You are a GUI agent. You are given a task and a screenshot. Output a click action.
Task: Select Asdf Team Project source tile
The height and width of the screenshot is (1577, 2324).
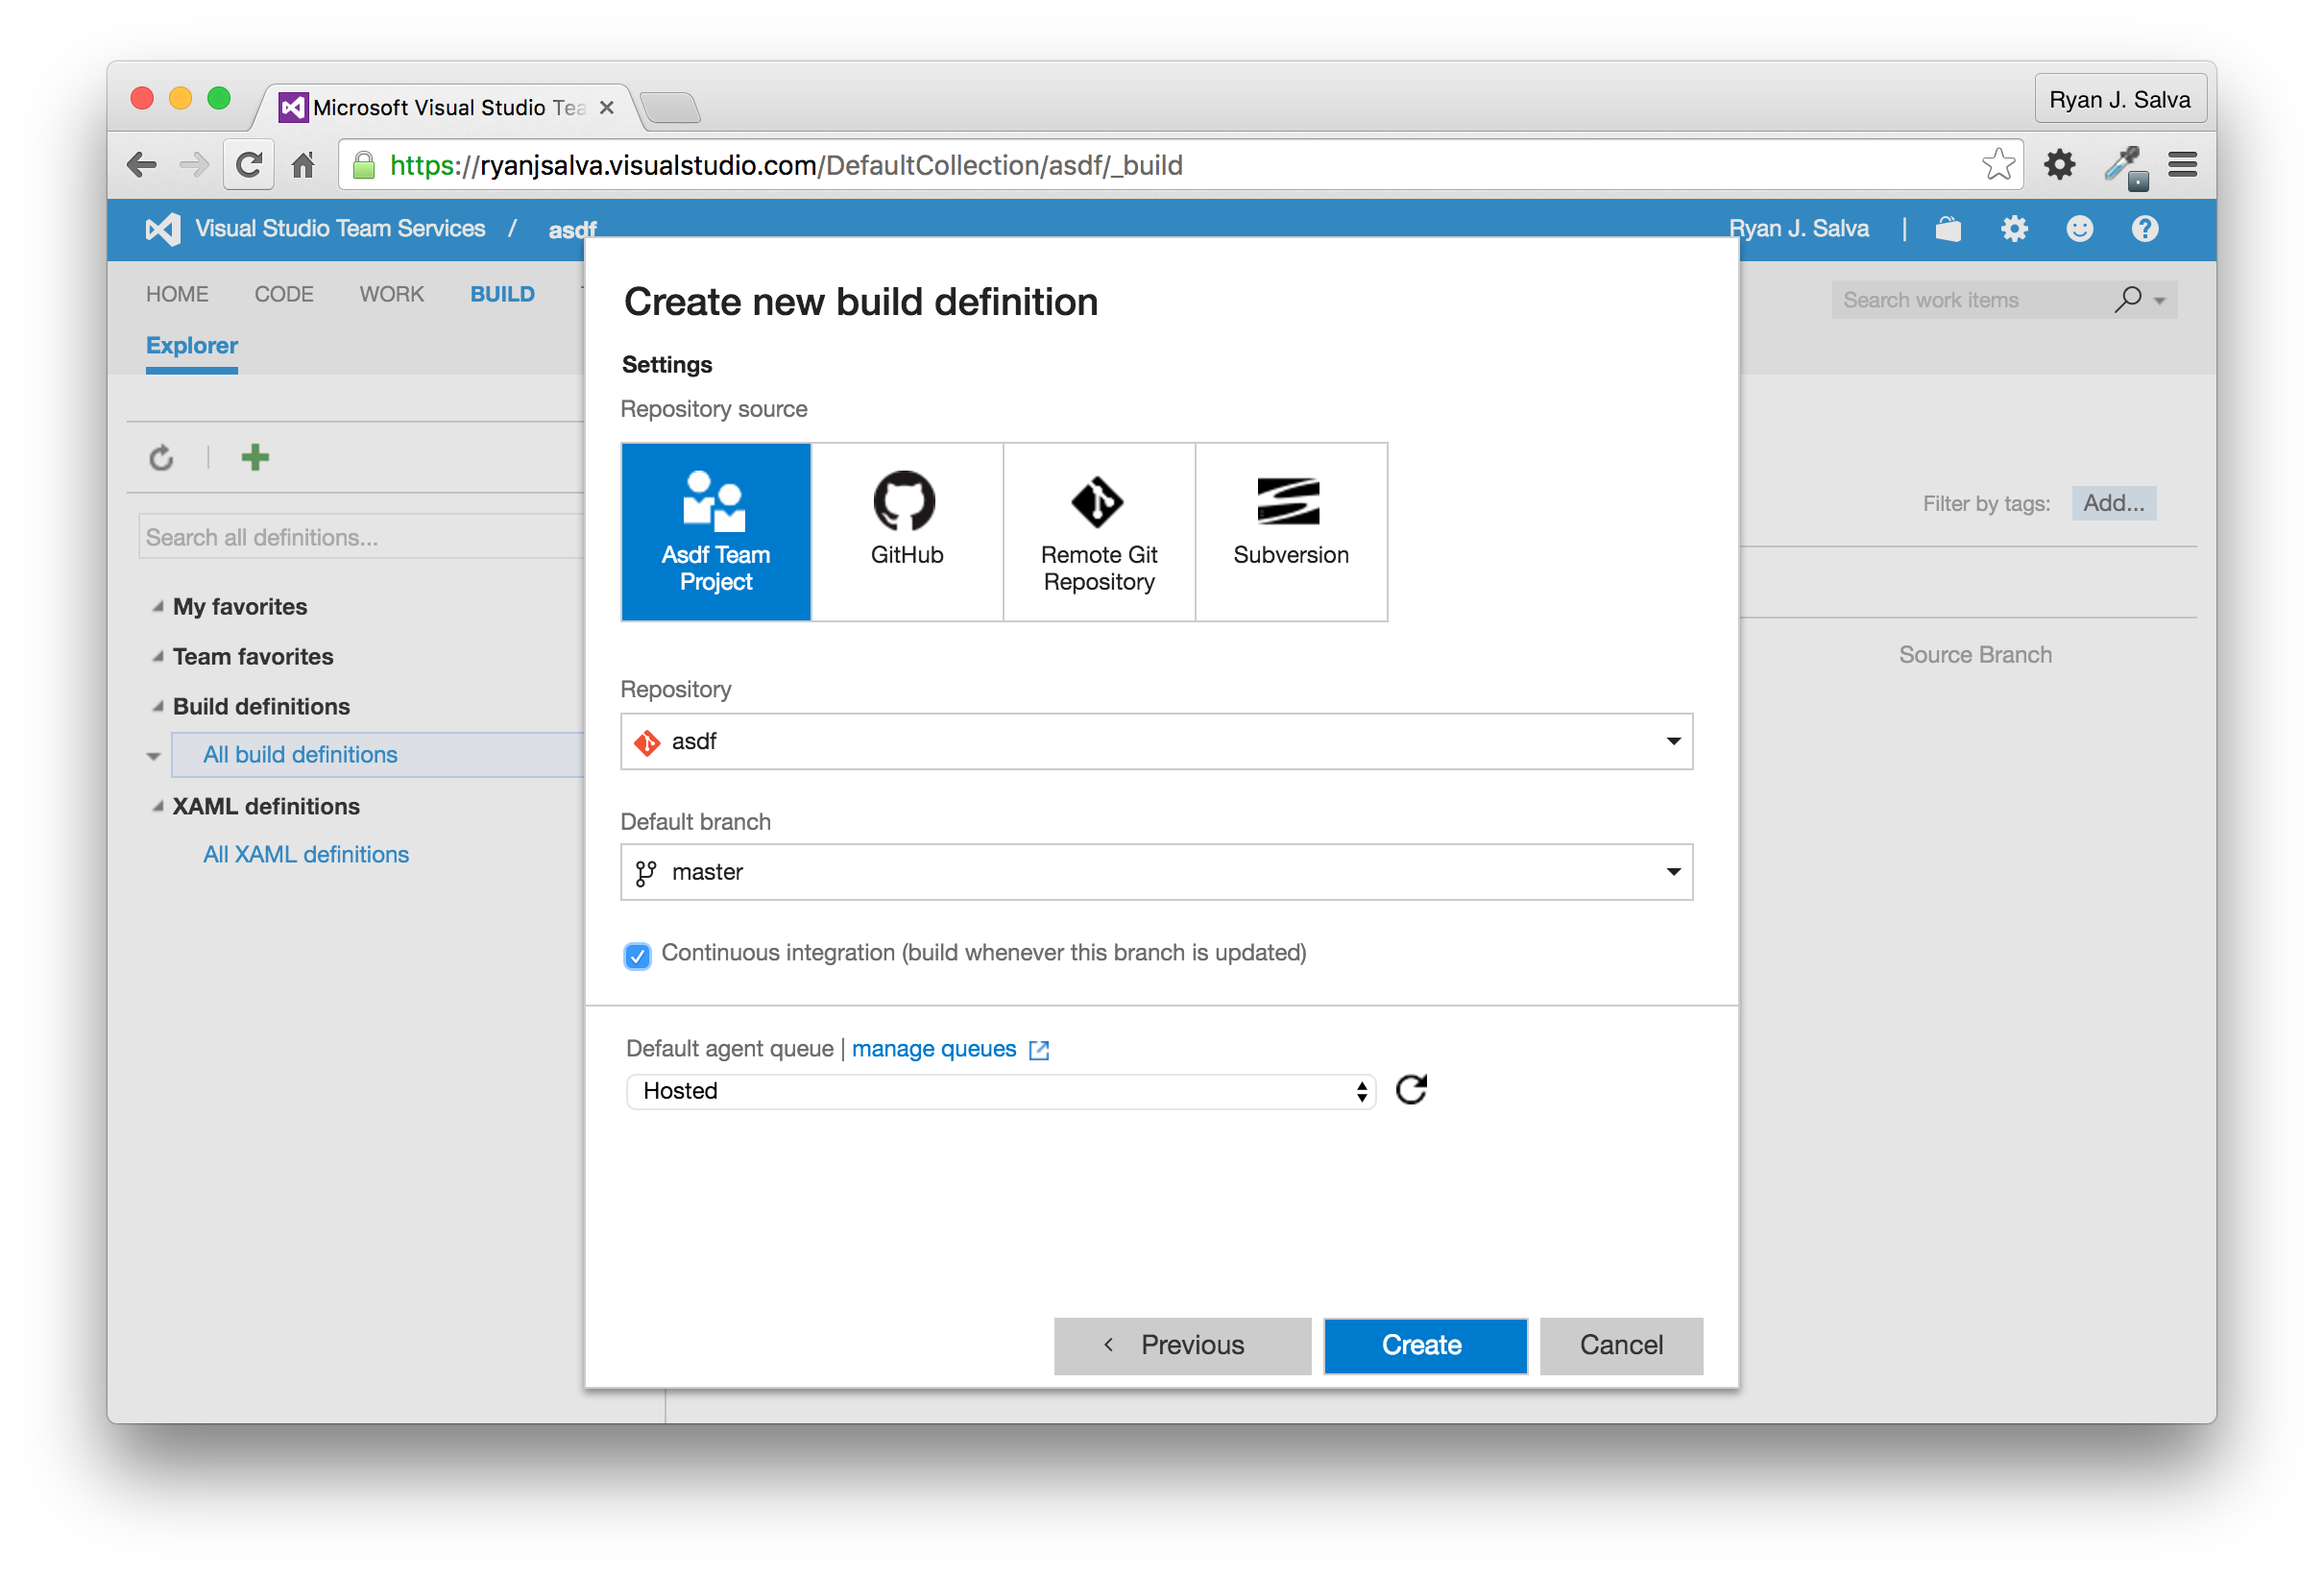click(715, 531)
